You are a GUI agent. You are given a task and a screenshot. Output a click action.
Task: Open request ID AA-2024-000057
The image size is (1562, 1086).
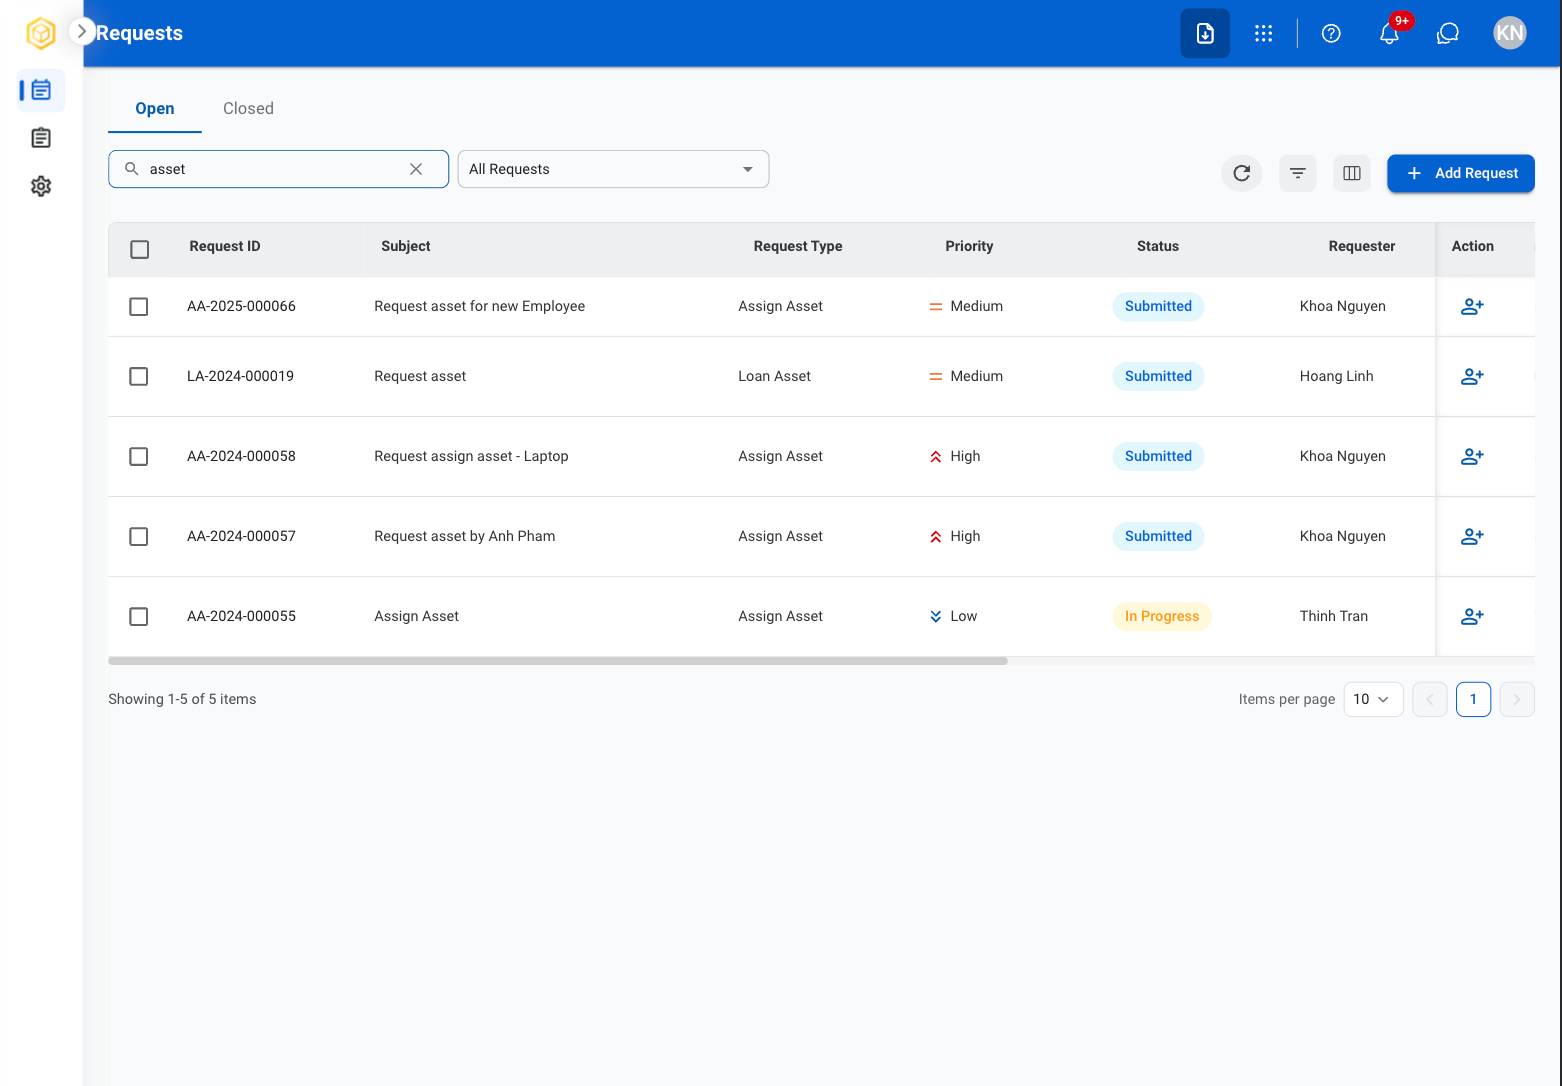pos(242,536)
